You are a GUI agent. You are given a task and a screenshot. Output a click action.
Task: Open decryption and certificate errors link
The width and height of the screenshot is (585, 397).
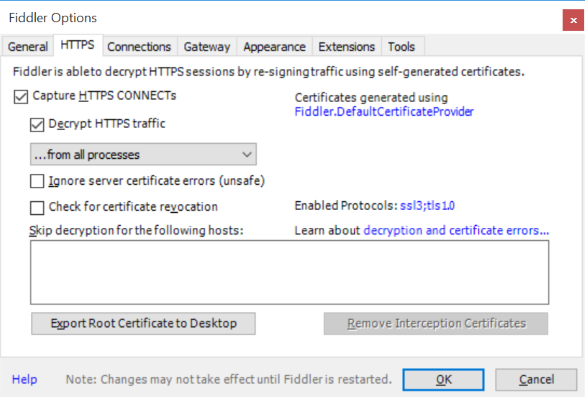(x=456, y=230)
